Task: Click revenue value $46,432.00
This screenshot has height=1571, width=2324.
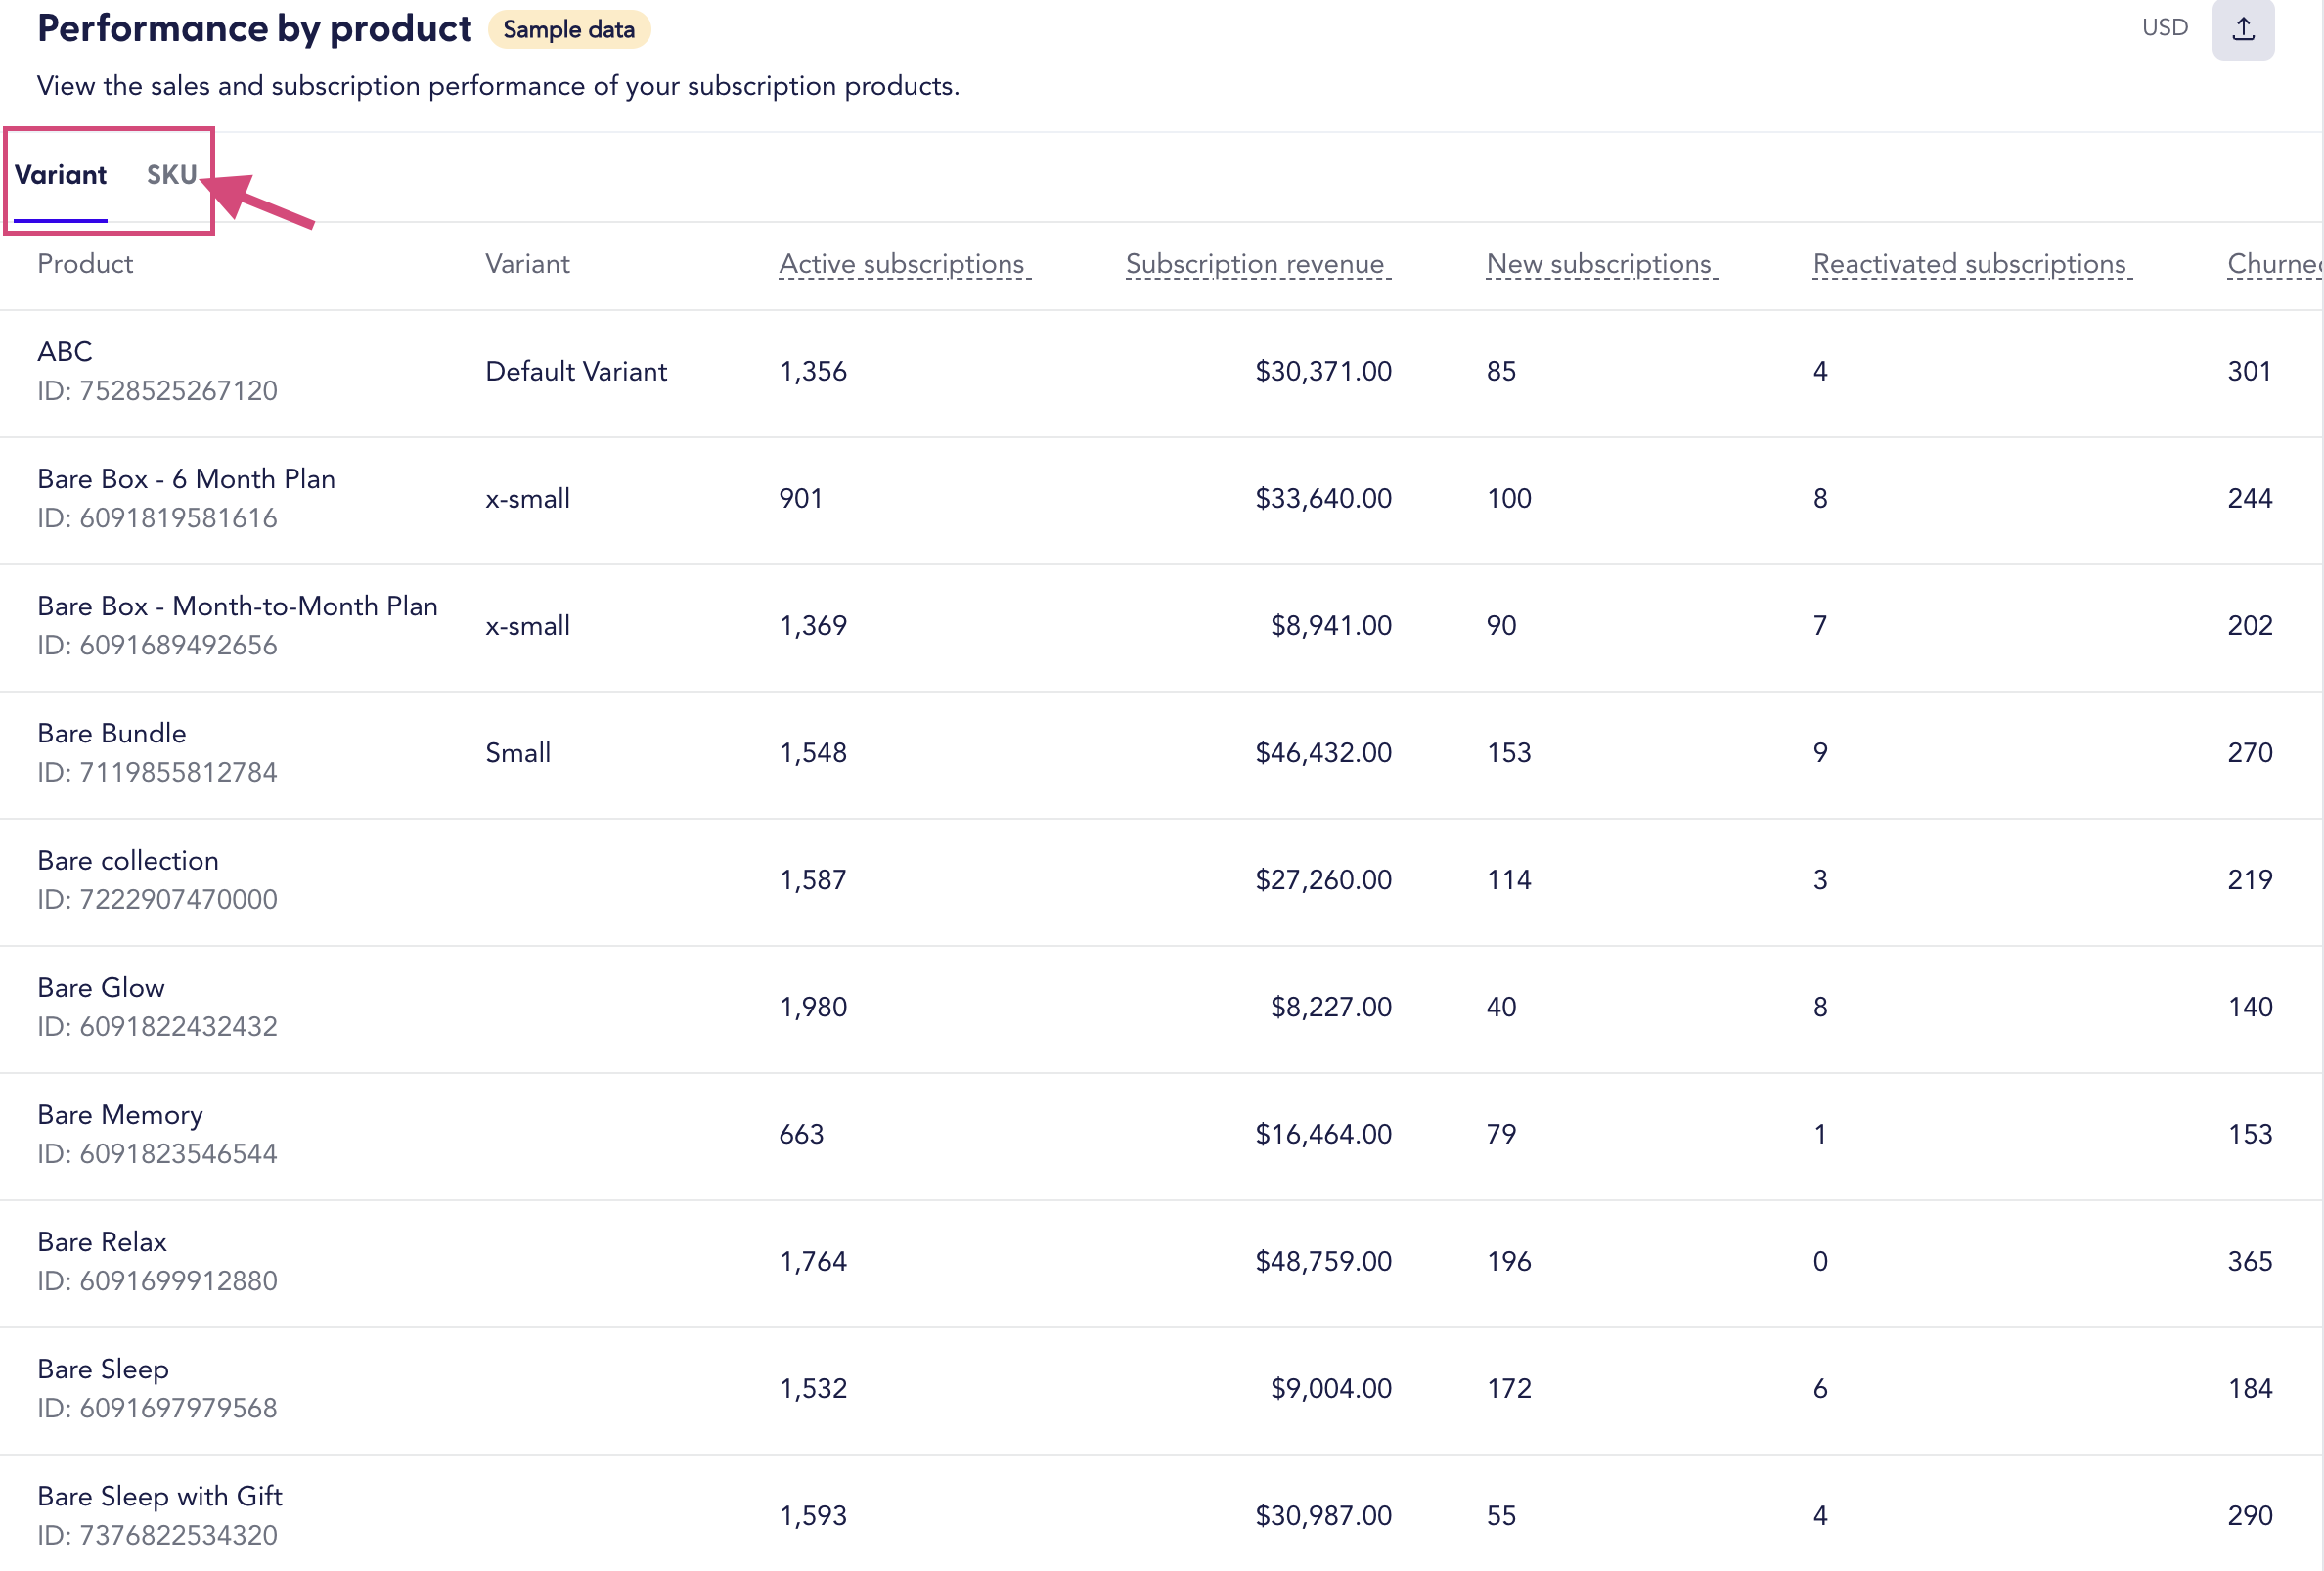Action: pos(1323,753)
